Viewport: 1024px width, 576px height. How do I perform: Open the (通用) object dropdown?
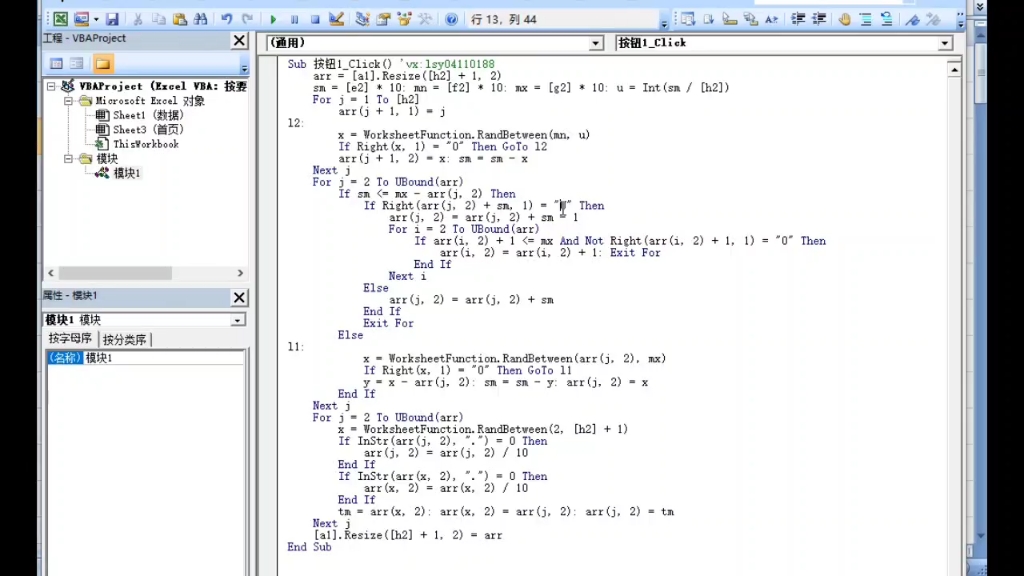point(597,43)
